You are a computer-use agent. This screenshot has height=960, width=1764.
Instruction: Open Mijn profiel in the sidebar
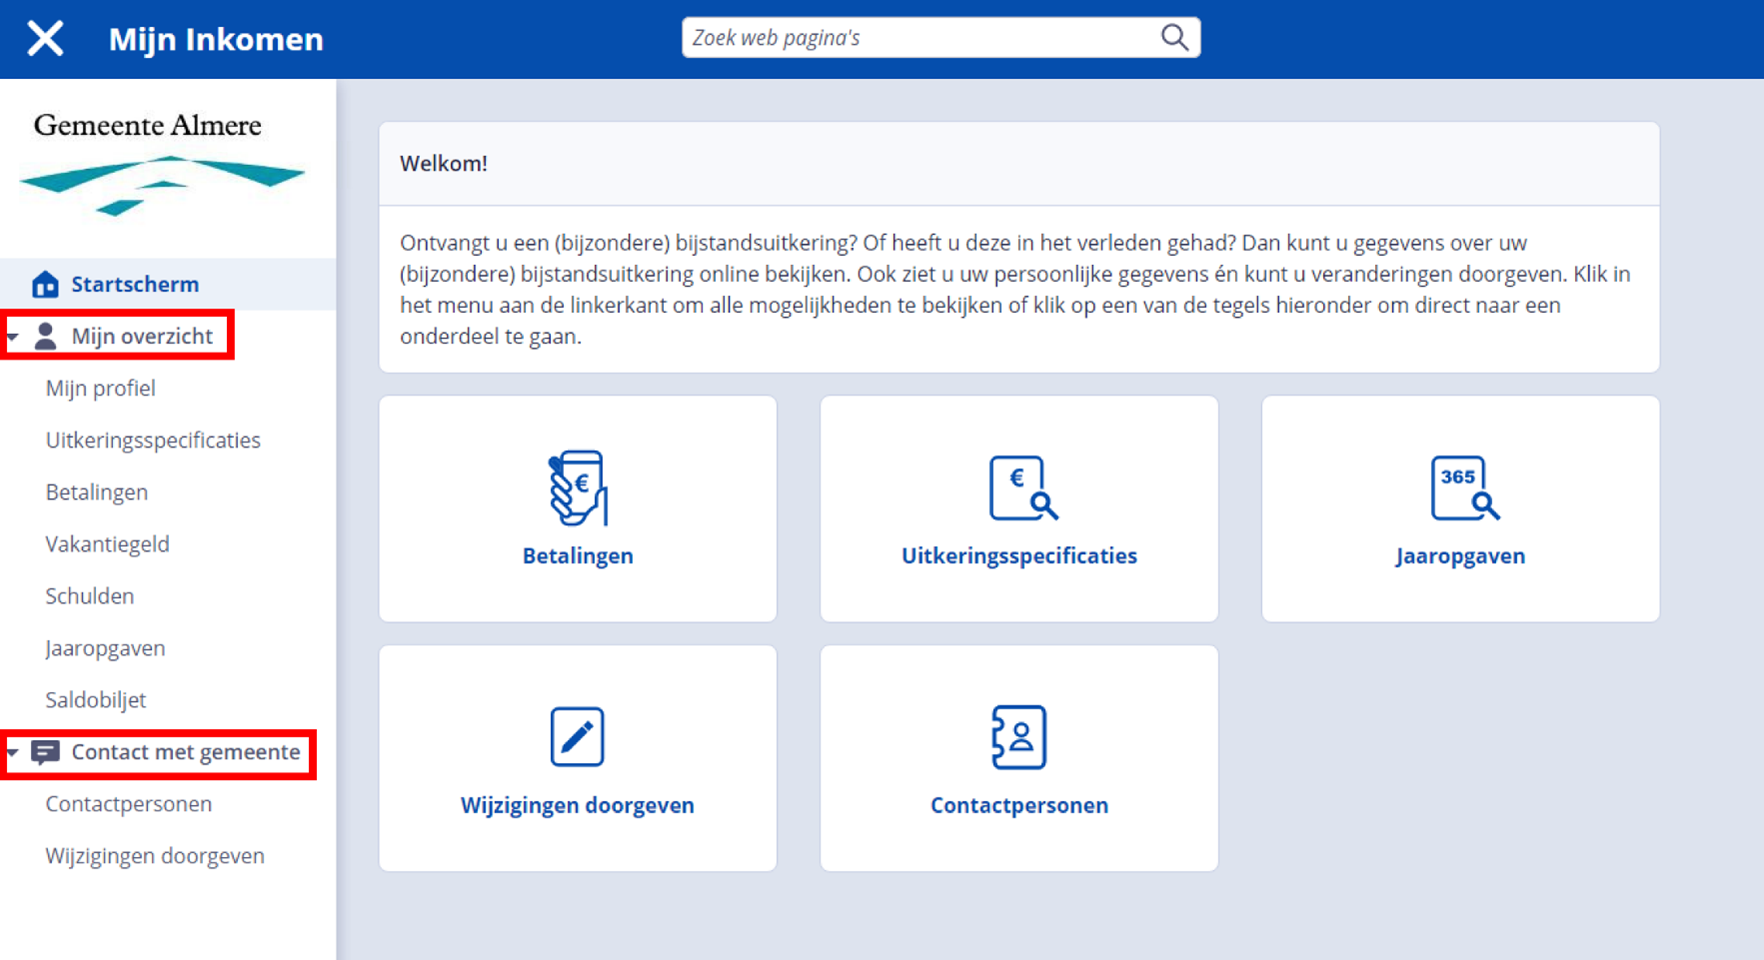click(100, 388)
